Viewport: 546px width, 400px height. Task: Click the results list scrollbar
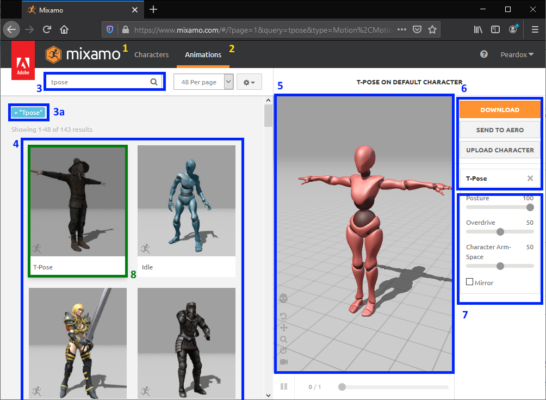pyautogui.click(x=268, y=116)
